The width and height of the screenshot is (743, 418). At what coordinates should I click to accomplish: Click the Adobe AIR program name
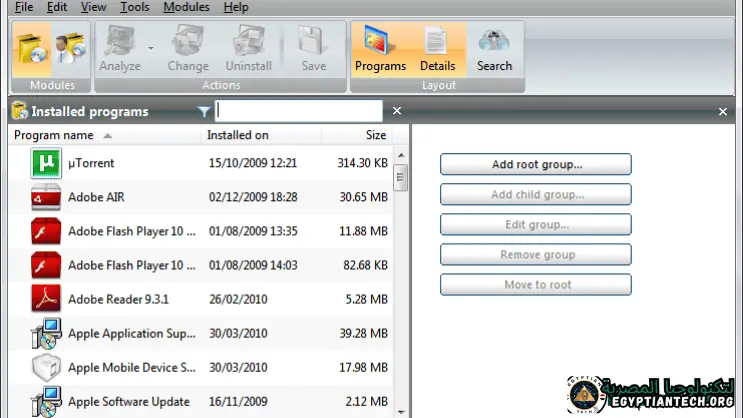pos(96,197)
